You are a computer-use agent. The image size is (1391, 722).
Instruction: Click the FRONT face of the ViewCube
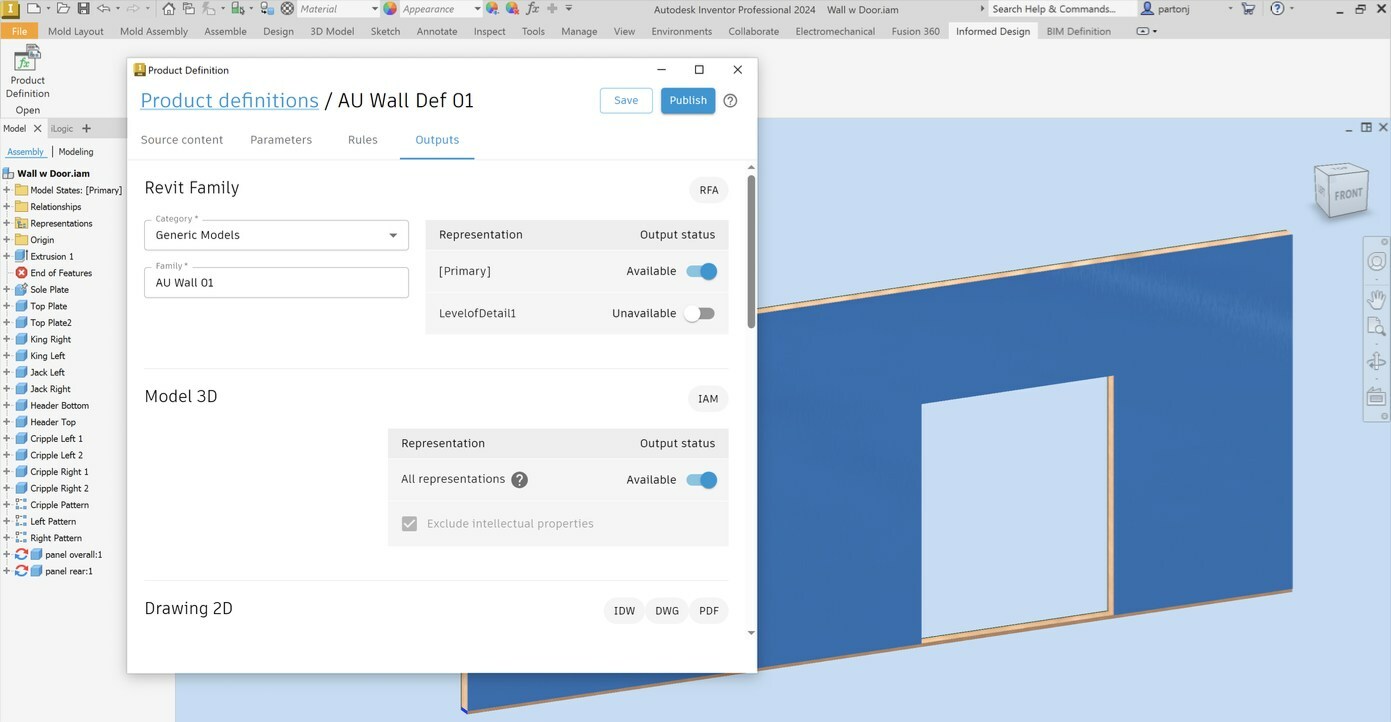pyautogui.click(x=1346, y=195)
